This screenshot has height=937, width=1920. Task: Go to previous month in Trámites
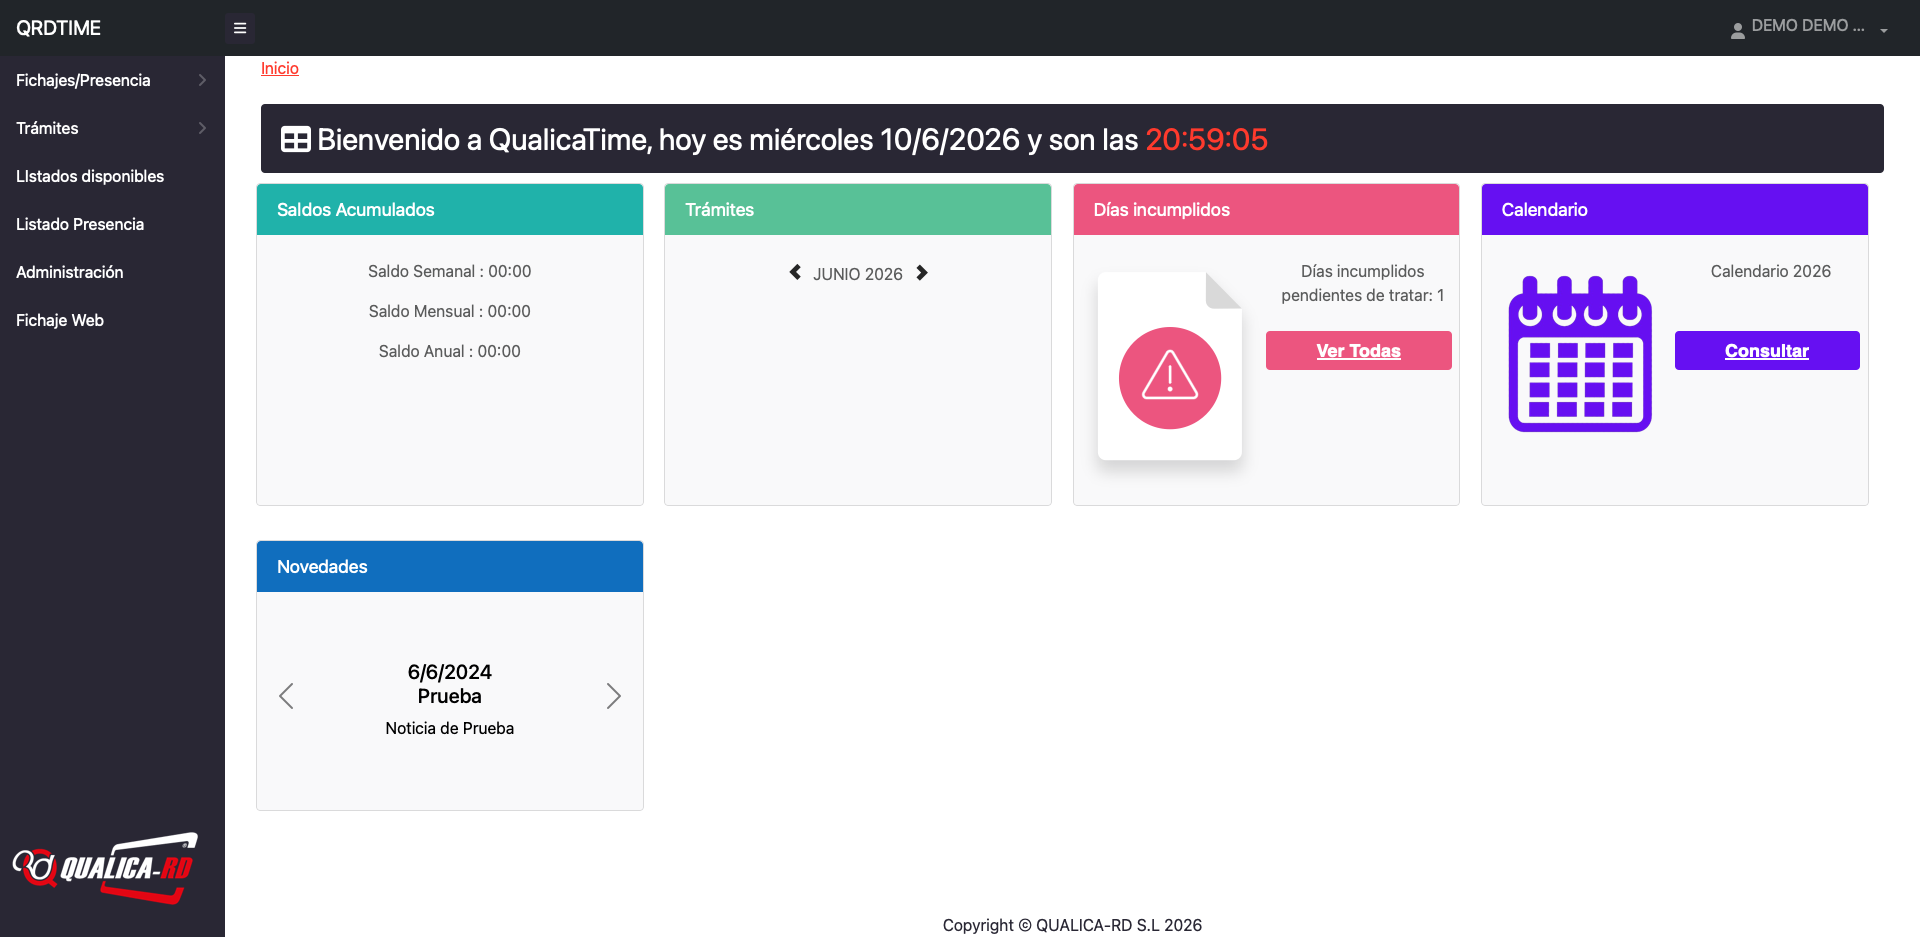pyautogui.click(x=795, y=272)
